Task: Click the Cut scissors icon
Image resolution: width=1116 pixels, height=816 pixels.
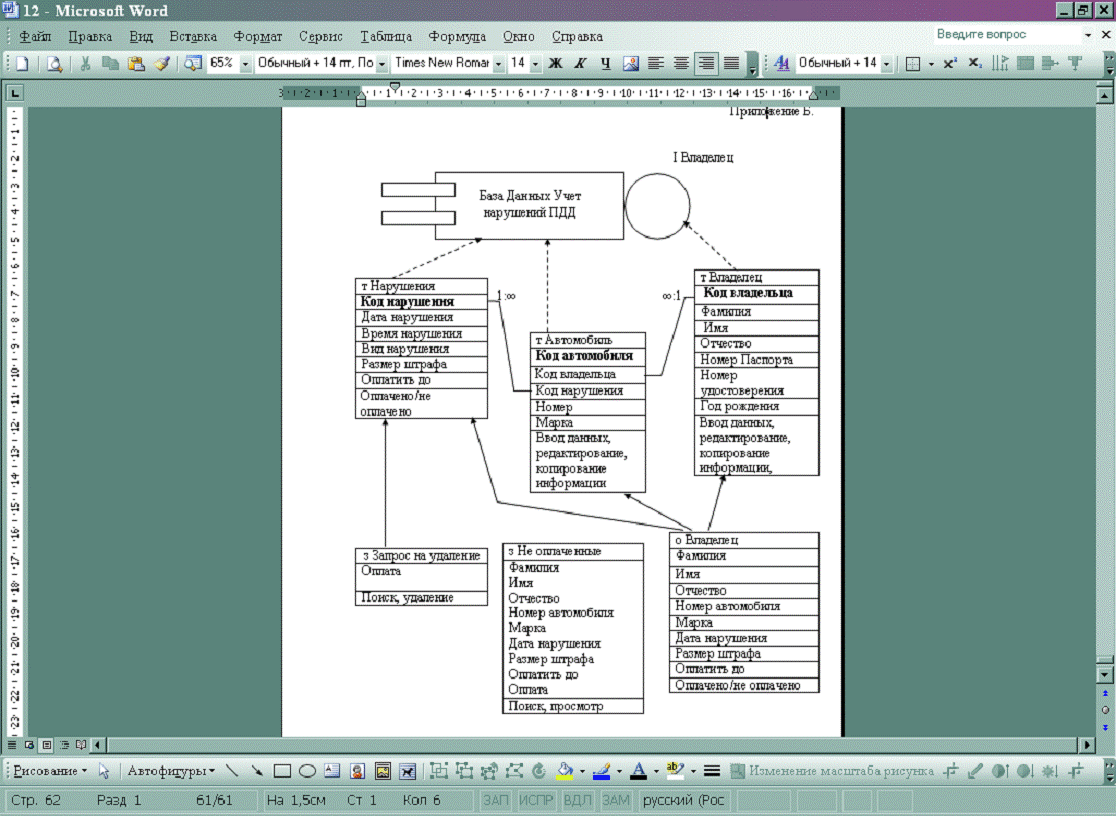Action: tap(86, 63)
